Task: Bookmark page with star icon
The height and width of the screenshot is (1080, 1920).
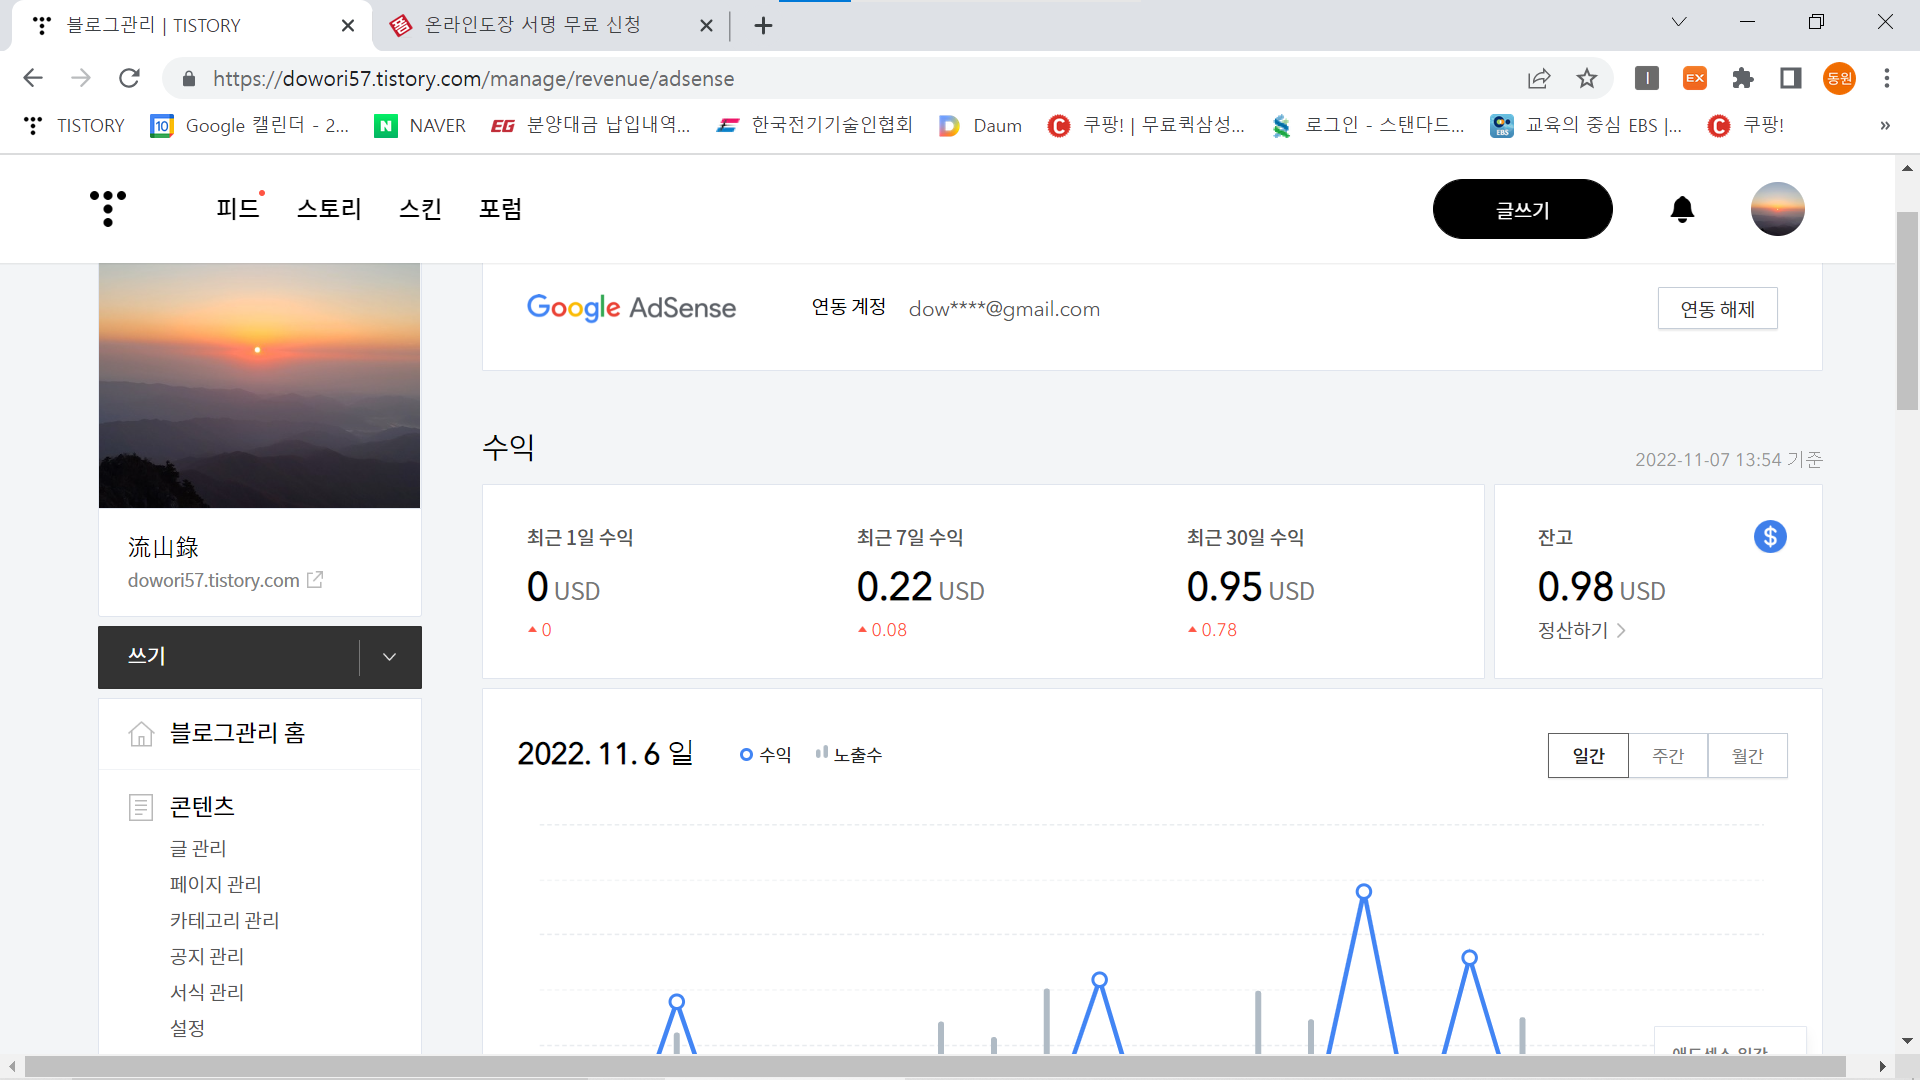Action: tap(1587, 78)
